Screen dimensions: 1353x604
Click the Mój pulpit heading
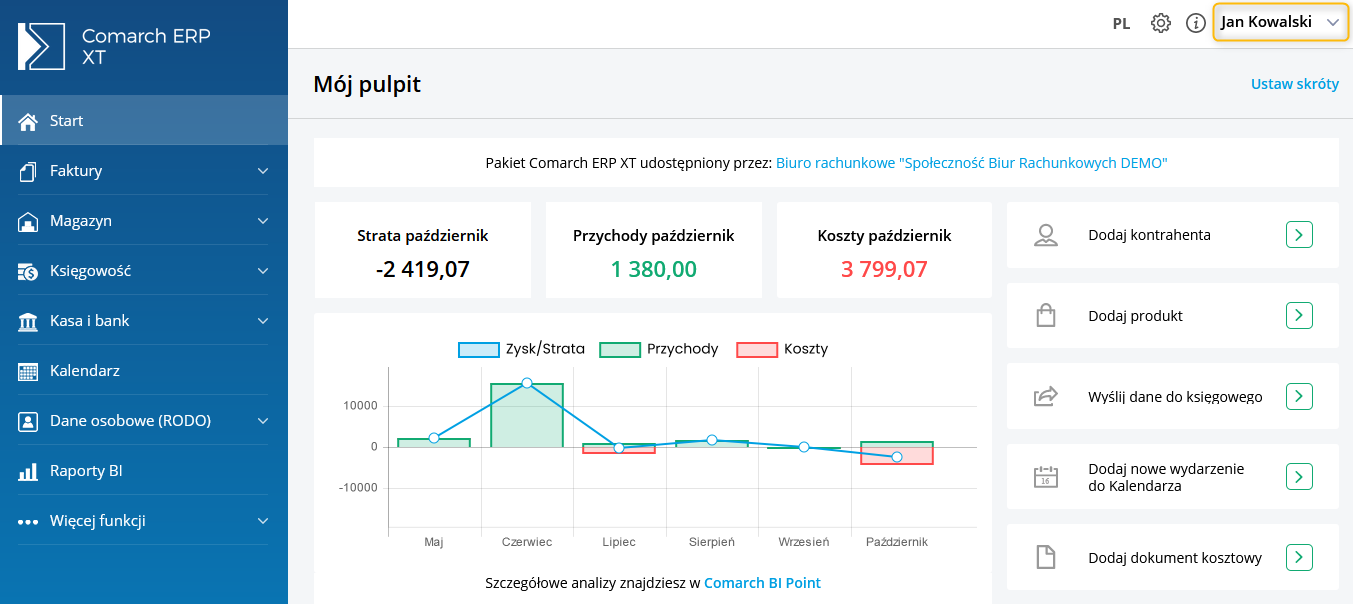pos(367,84)
